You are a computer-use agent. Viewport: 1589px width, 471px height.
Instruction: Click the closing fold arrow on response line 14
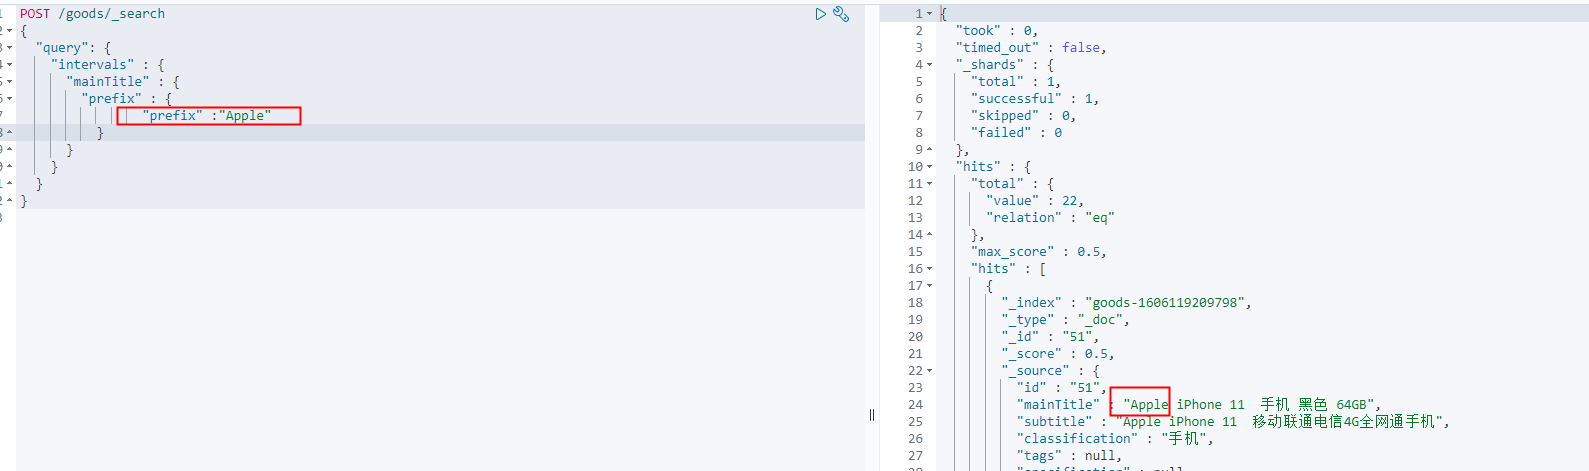[x=930, y=235]
